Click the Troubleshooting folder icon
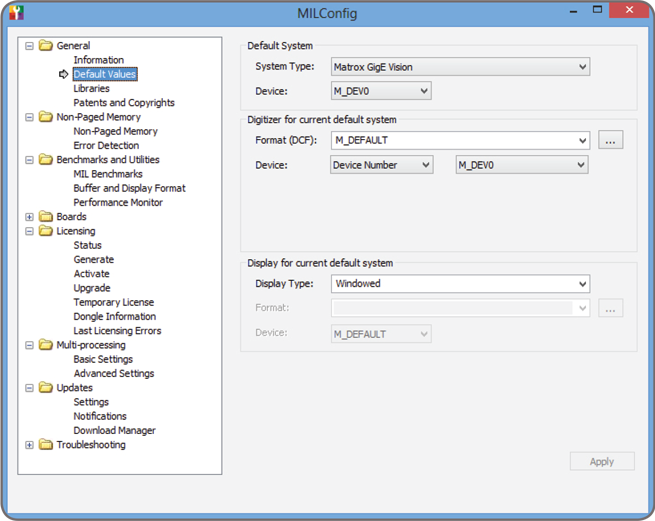 click(x=46, y=445)
